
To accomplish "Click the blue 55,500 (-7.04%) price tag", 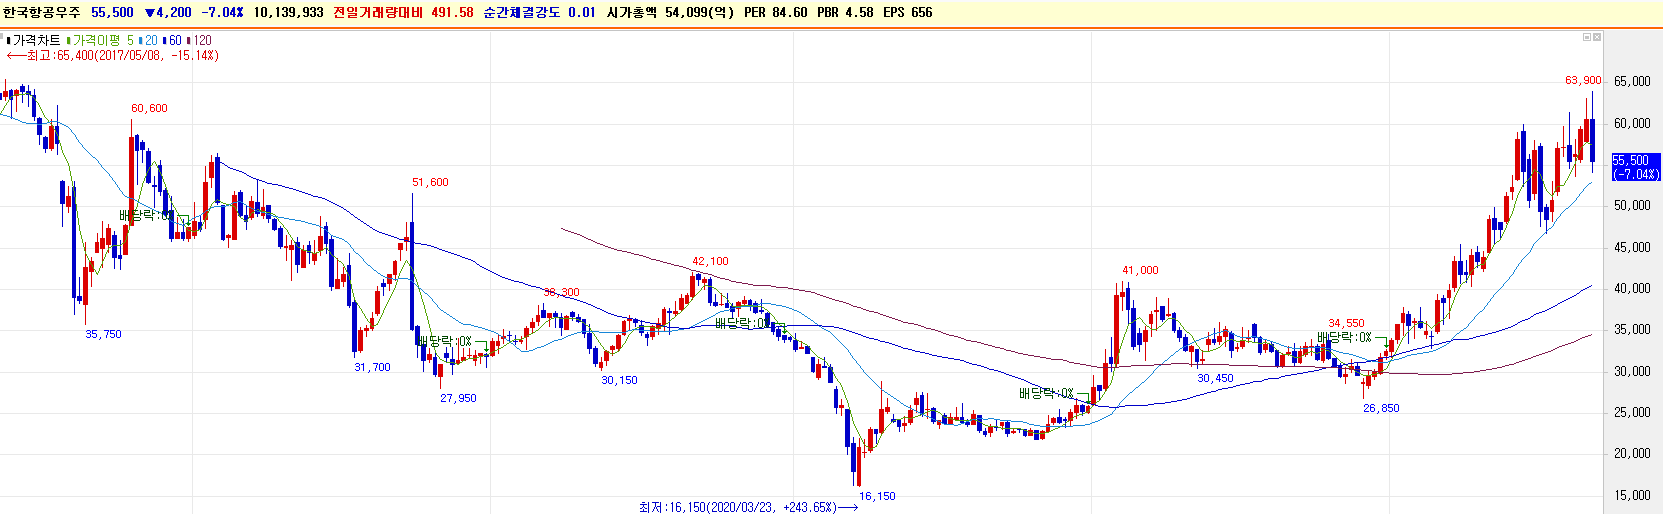I will tap(1636, 167).
